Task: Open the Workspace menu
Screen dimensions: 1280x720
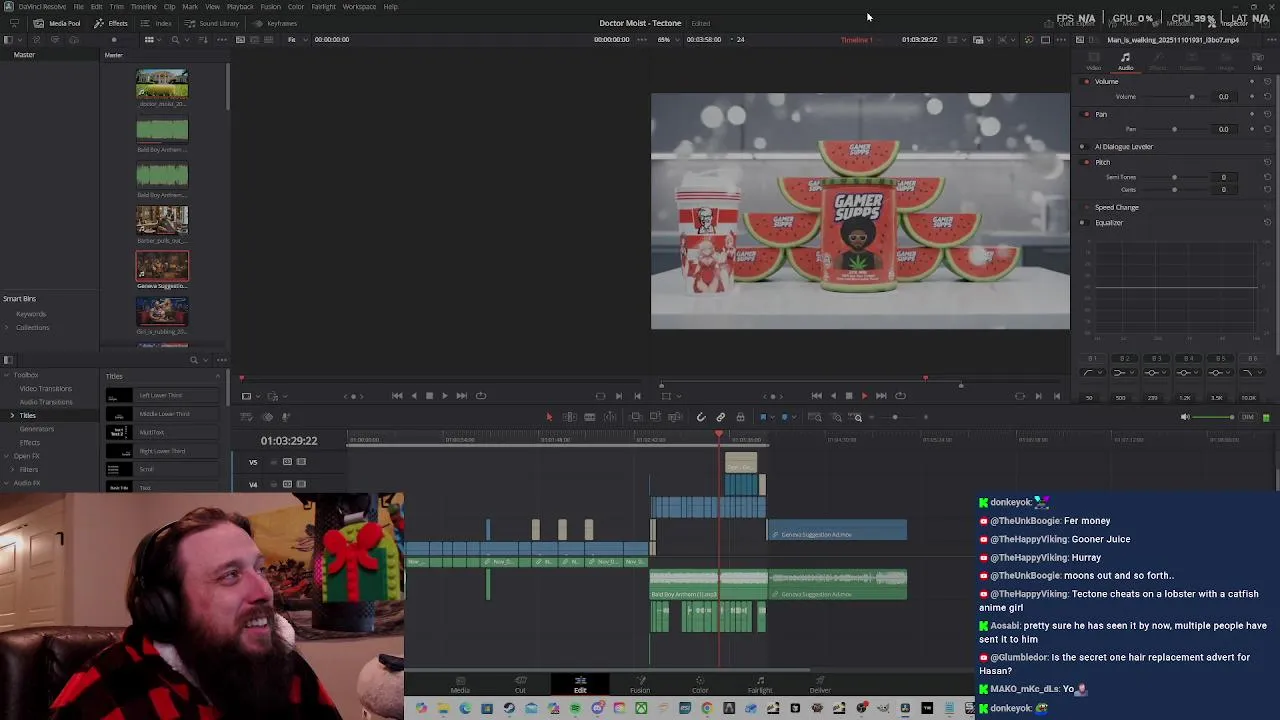Action: 359,7
